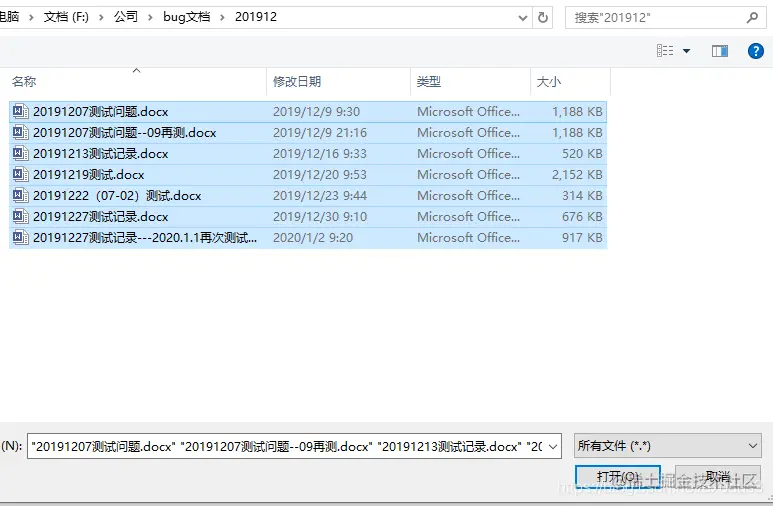Sort by 大小 column header
Viewport: 773px width, 506px height.
[x=549, y=81]
